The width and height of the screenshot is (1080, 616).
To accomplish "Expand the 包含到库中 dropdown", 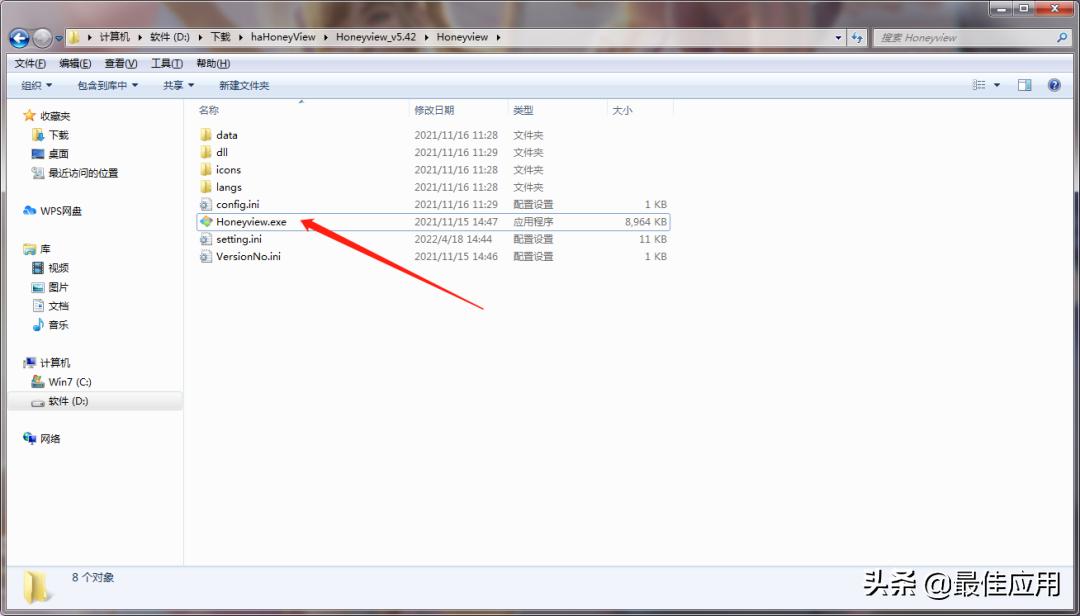I will point(108,86).
